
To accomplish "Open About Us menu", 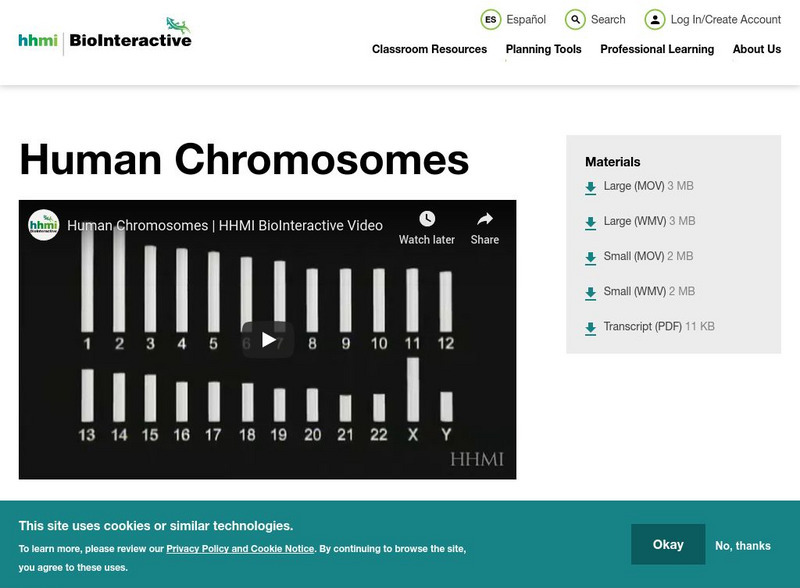I will click(757, 49).
